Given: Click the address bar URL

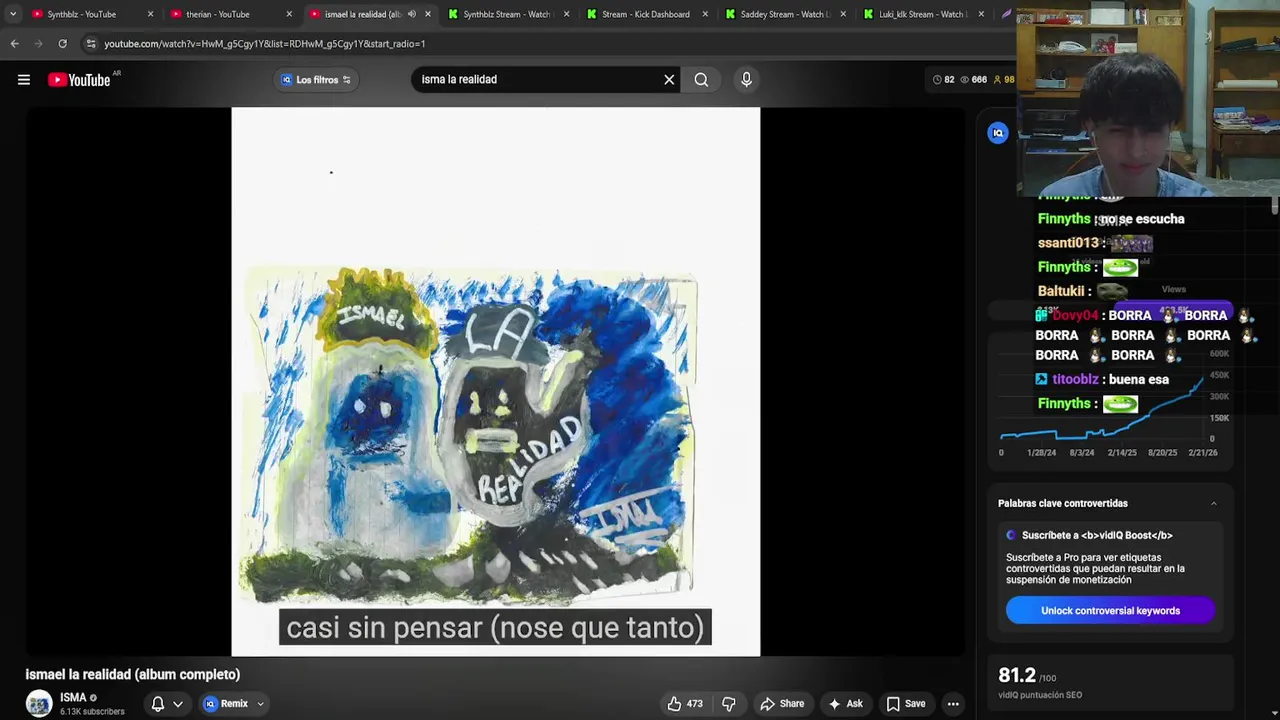Looking at the screenshot, I should tap(265, 44).
